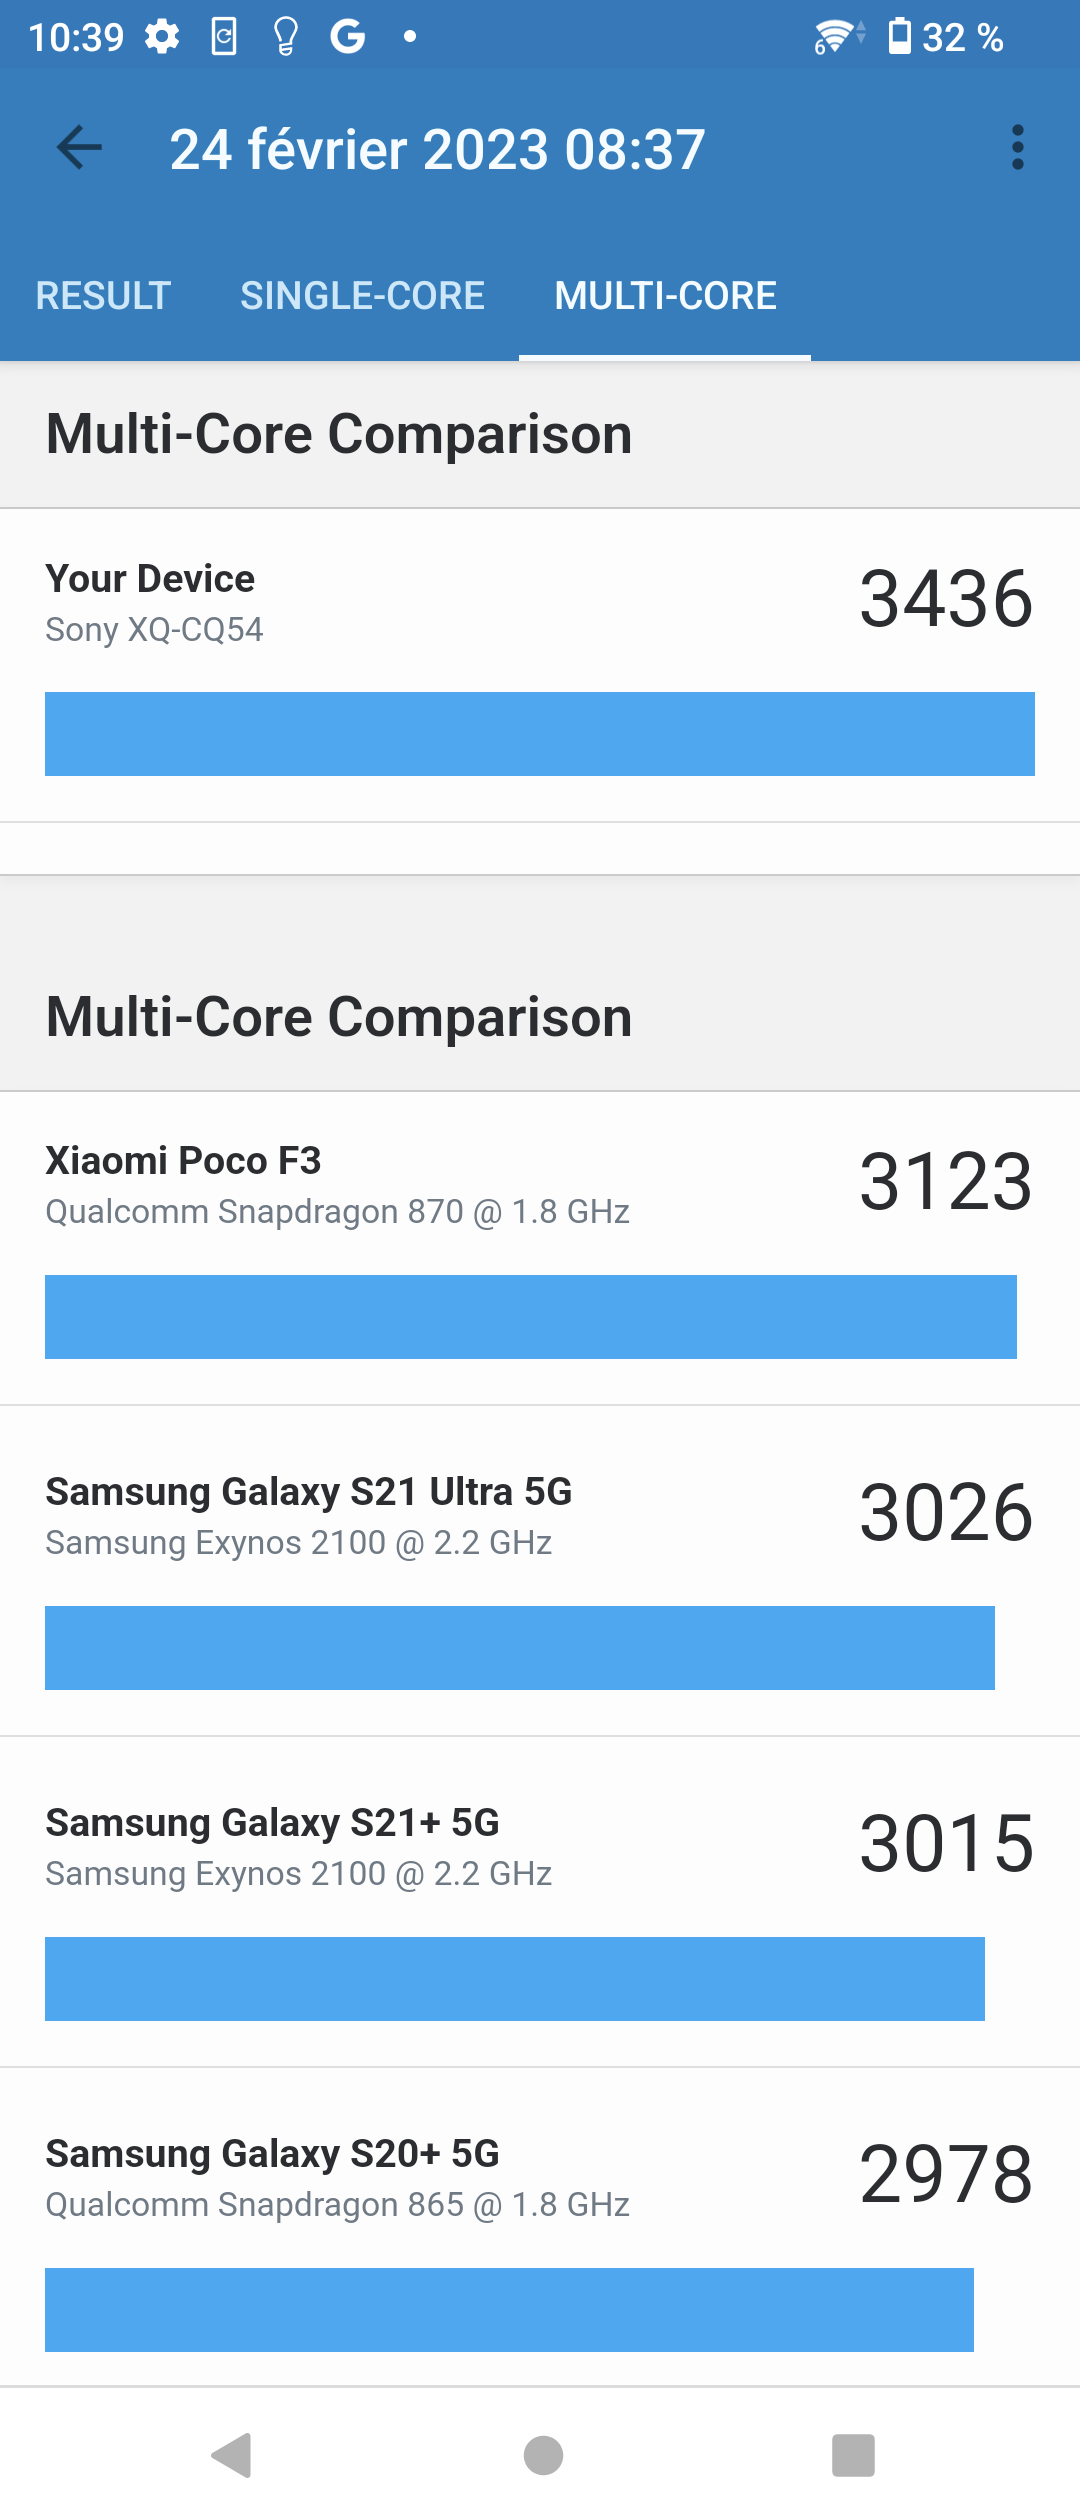Tap the Samsung Galaxy S21 Ultra 5G entry
Screen dimensions: 1080x2520
click(540, 1571)
